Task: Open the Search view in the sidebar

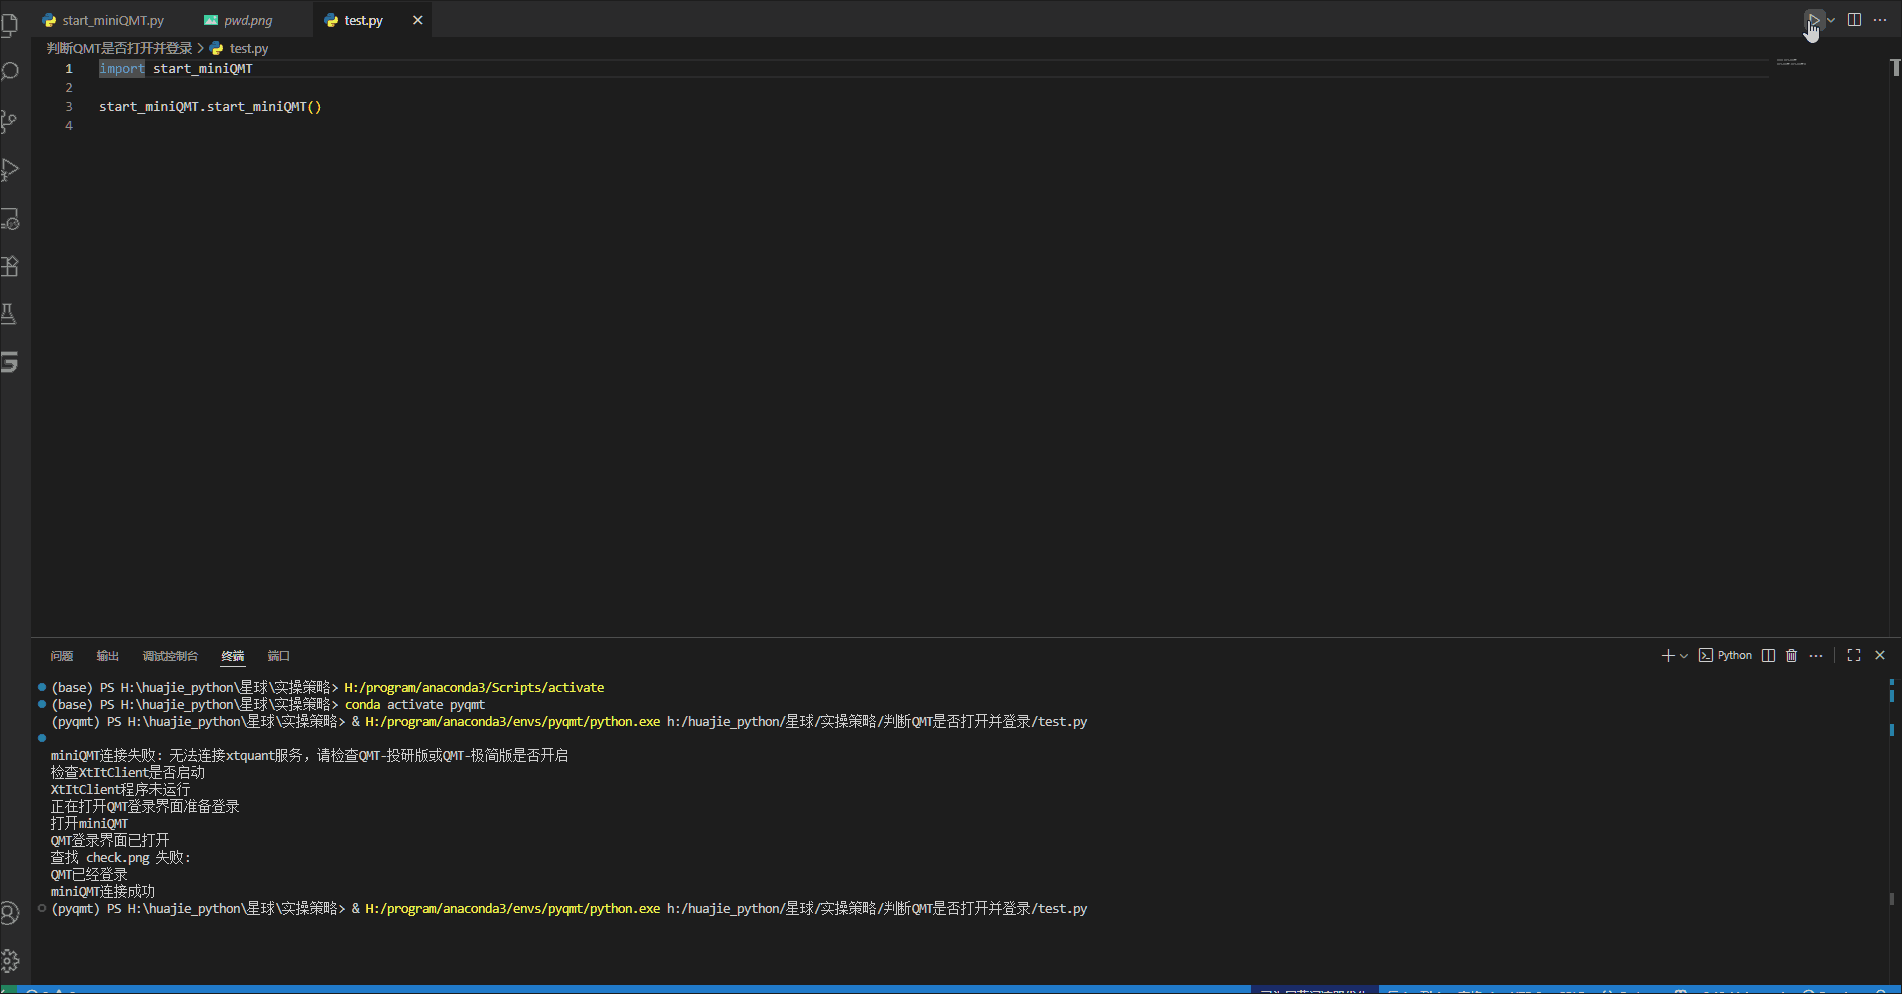Action: pos(11,71)
